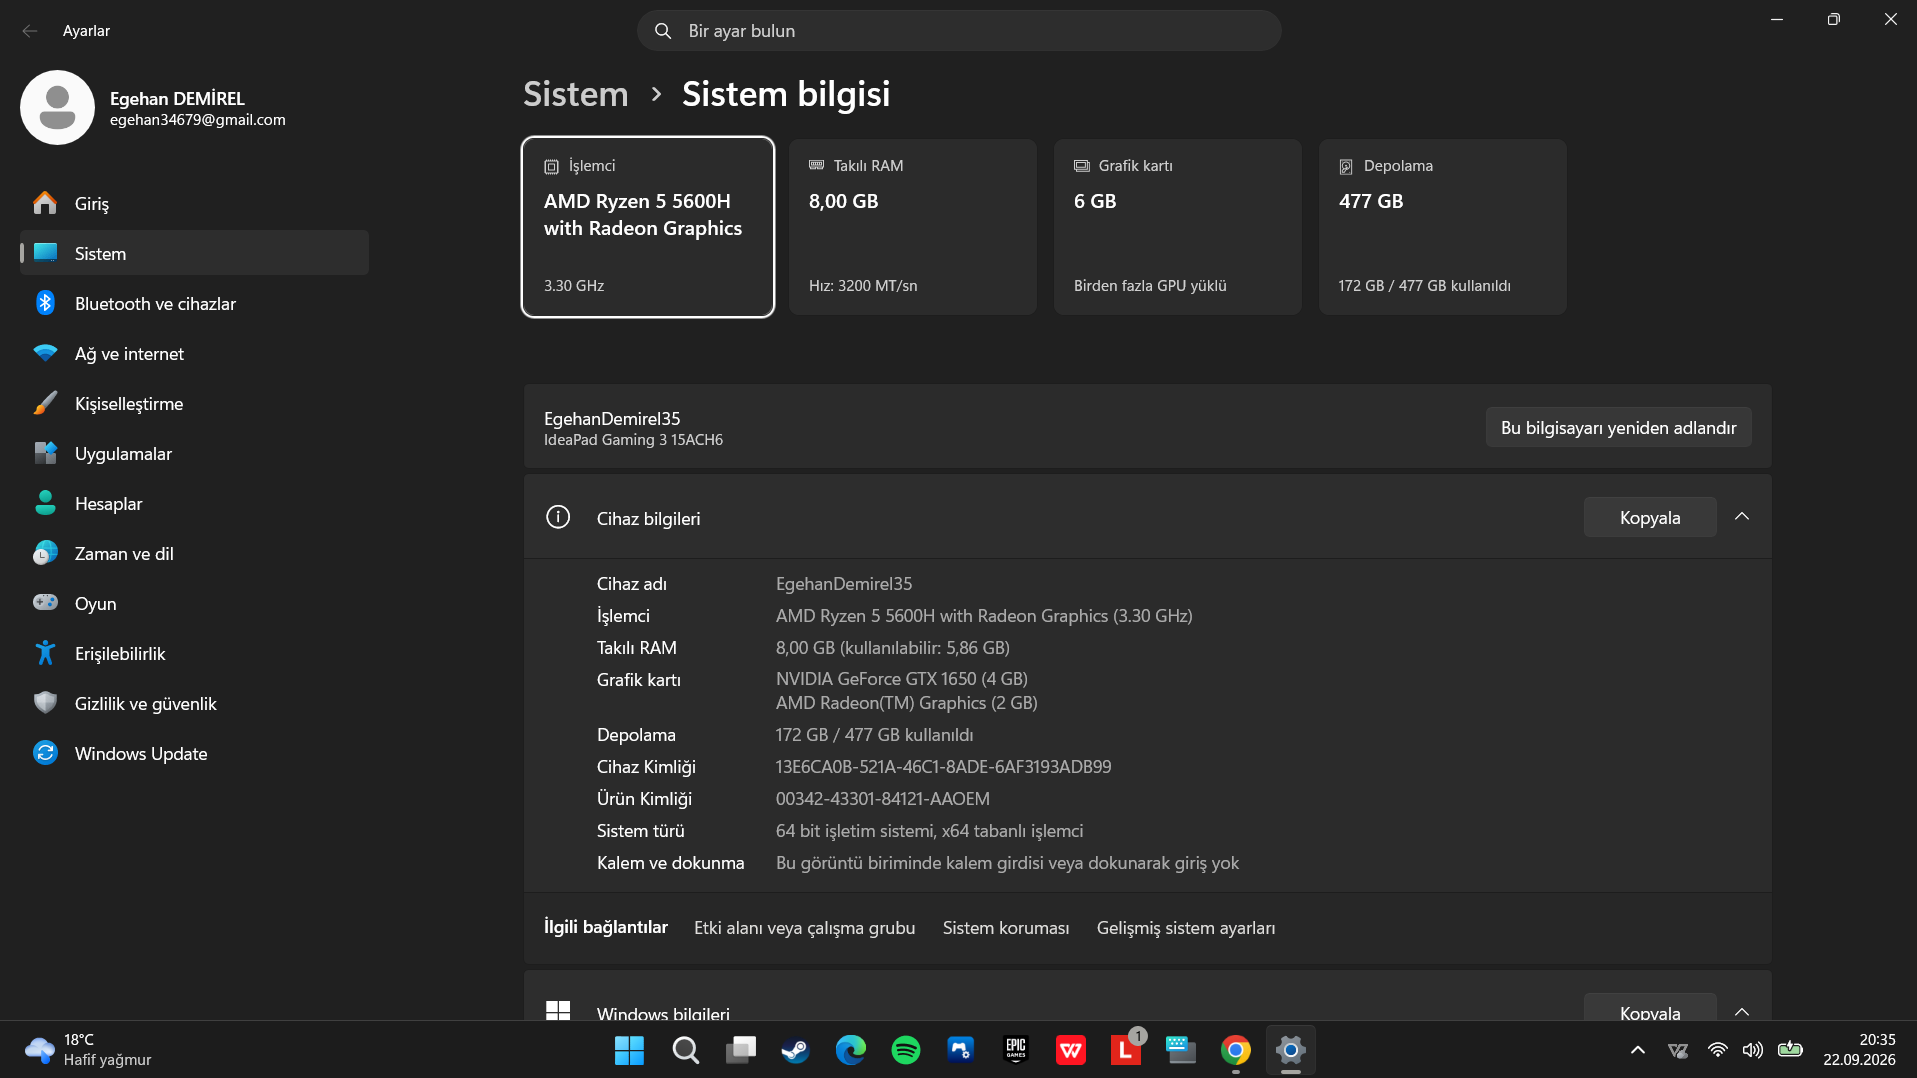Open 'Etki alanı veya çalışma grubu' link
This screenshot has height=1078, width=1917.
[x=804, y=928]
